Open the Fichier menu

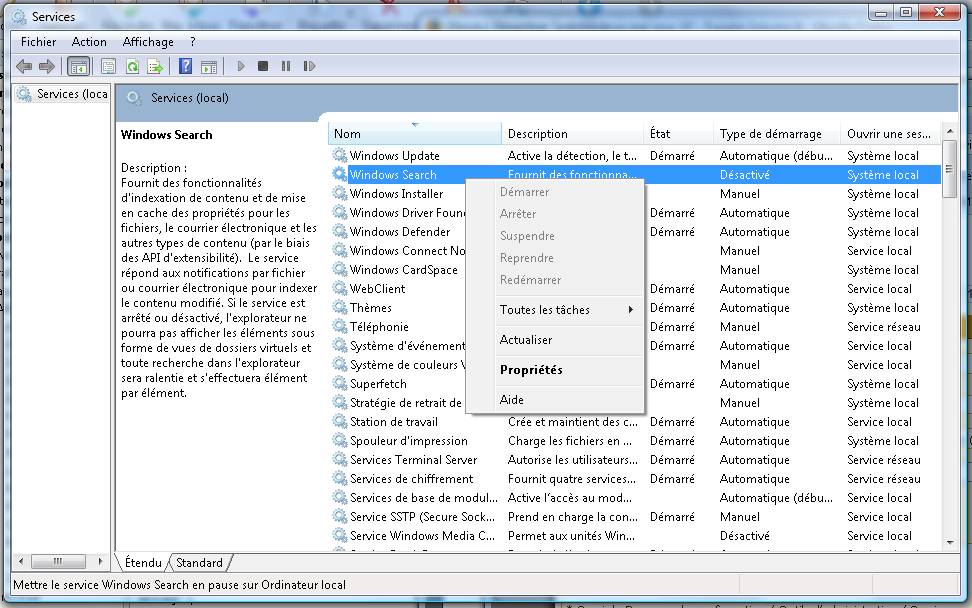tap(37, 42)
